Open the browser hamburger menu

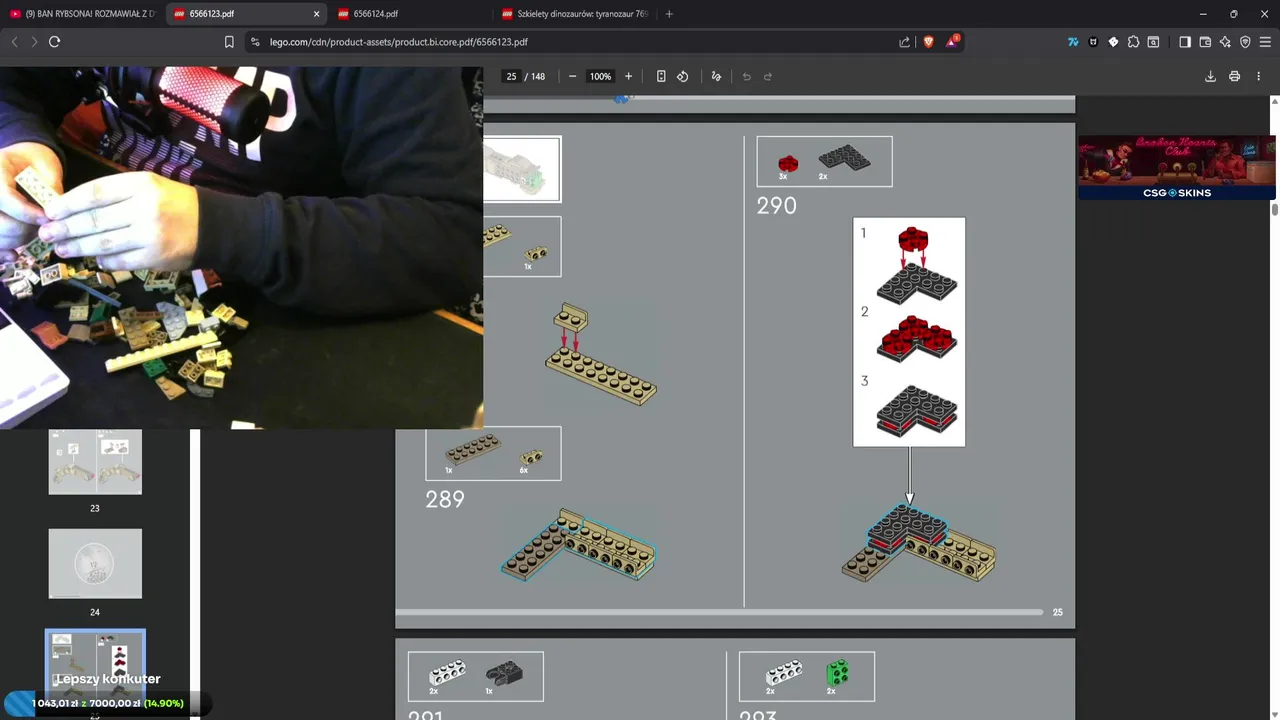coord(1265,42)
